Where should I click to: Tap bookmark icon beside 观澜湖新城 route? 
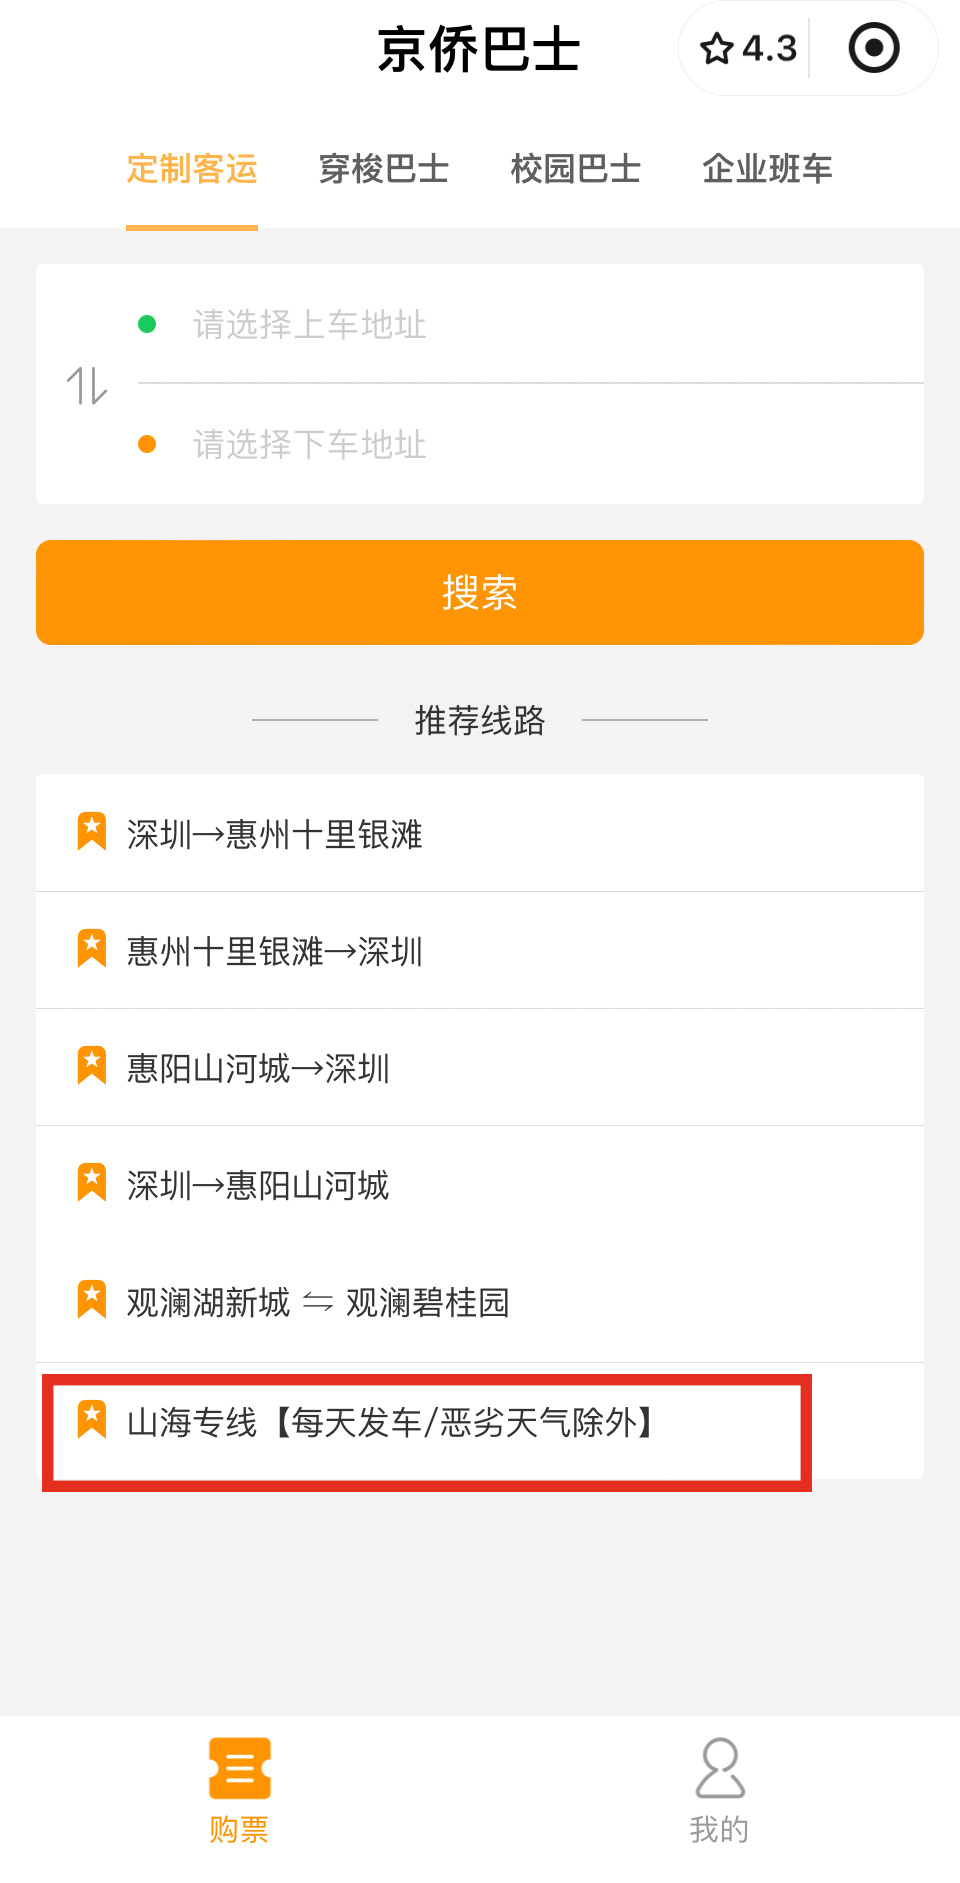click(x=92, y=1300)
